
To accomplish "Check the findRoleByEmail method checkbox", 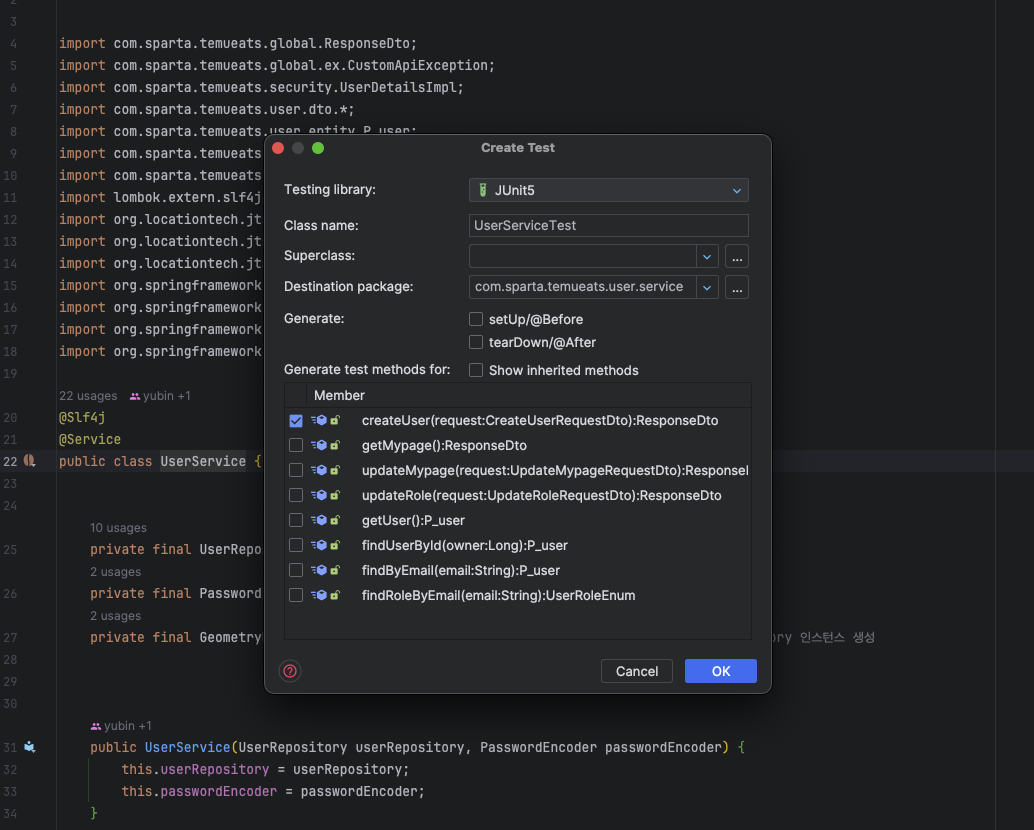I will (x=296, y=595).
